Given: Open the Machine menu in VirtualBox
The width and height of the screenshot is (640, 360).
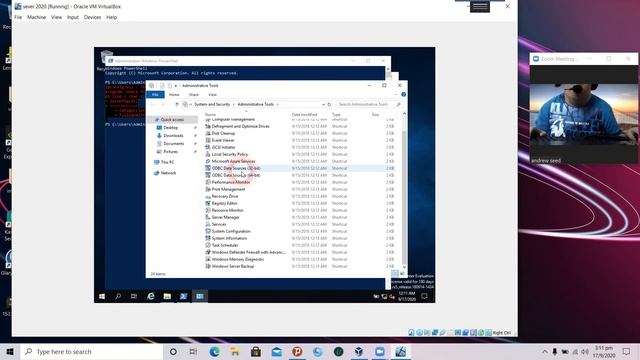Looking at the screenshot, I should coord(36,17).
